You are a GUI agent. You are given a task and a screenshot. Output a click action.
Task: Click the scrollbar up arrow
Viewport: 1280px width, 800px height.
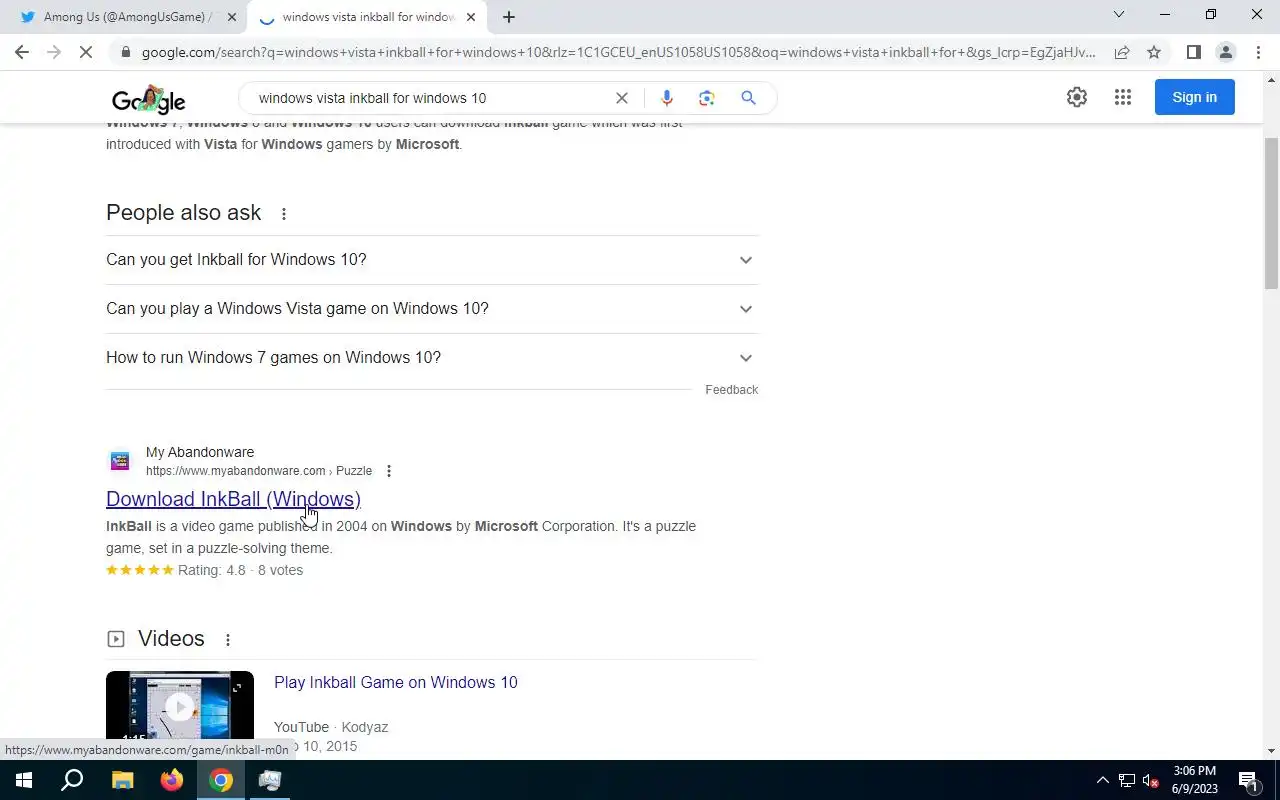(1272, 78)
